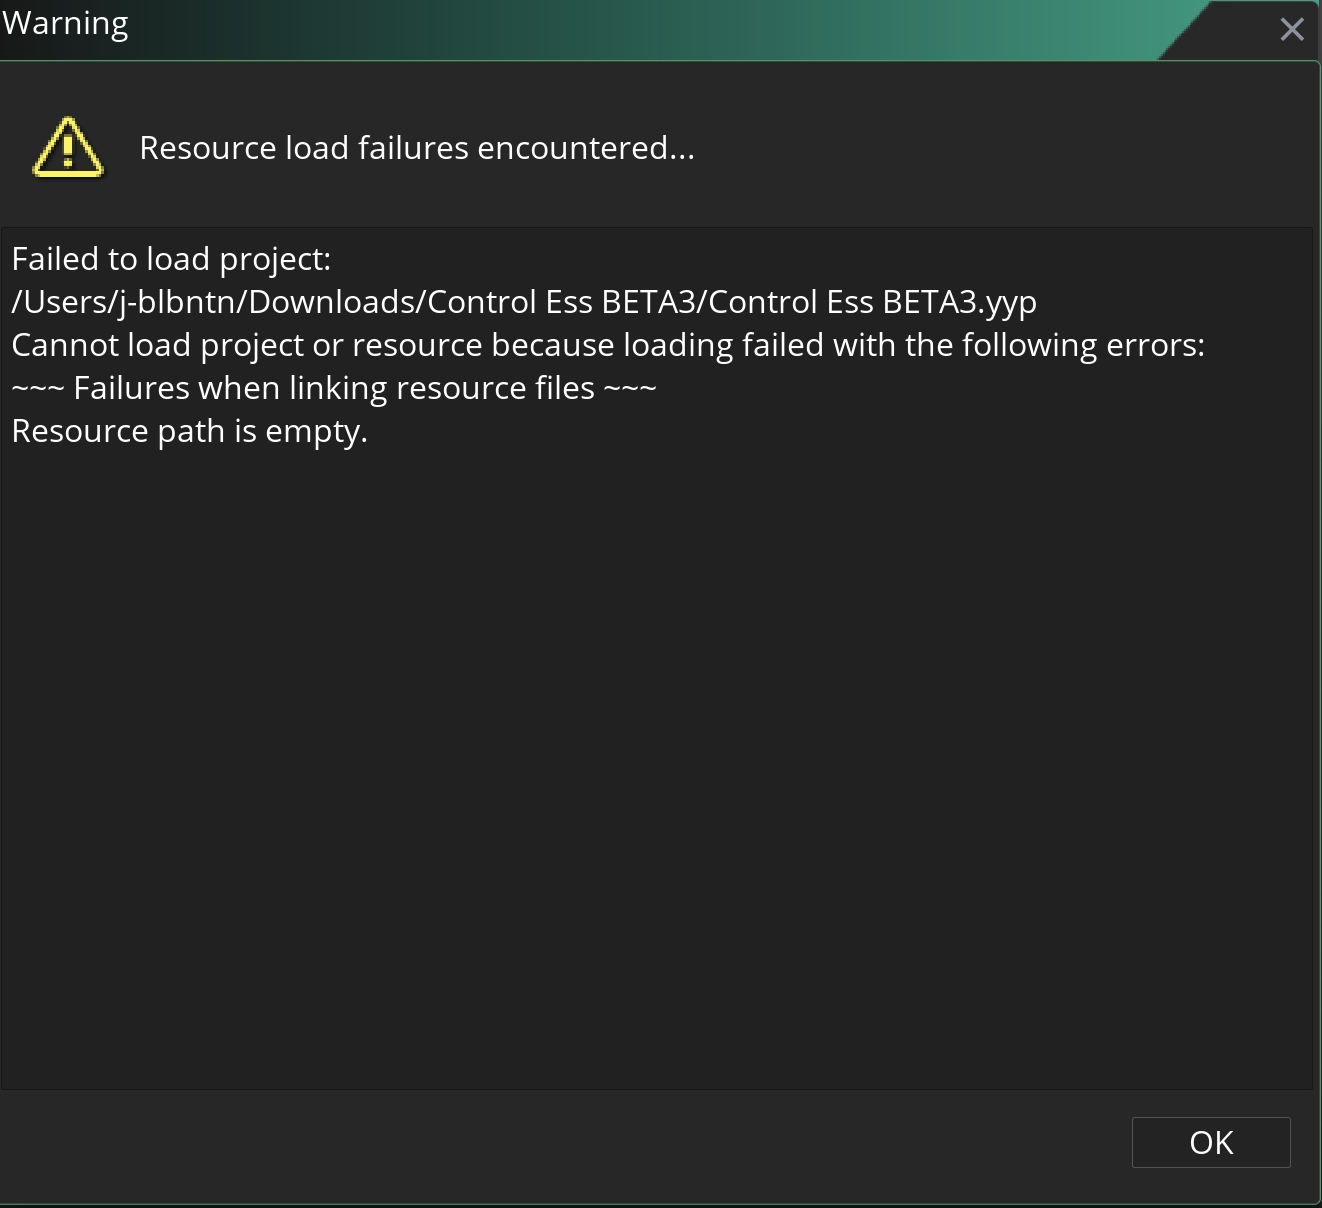Click the Warning title text

point(66,23)
